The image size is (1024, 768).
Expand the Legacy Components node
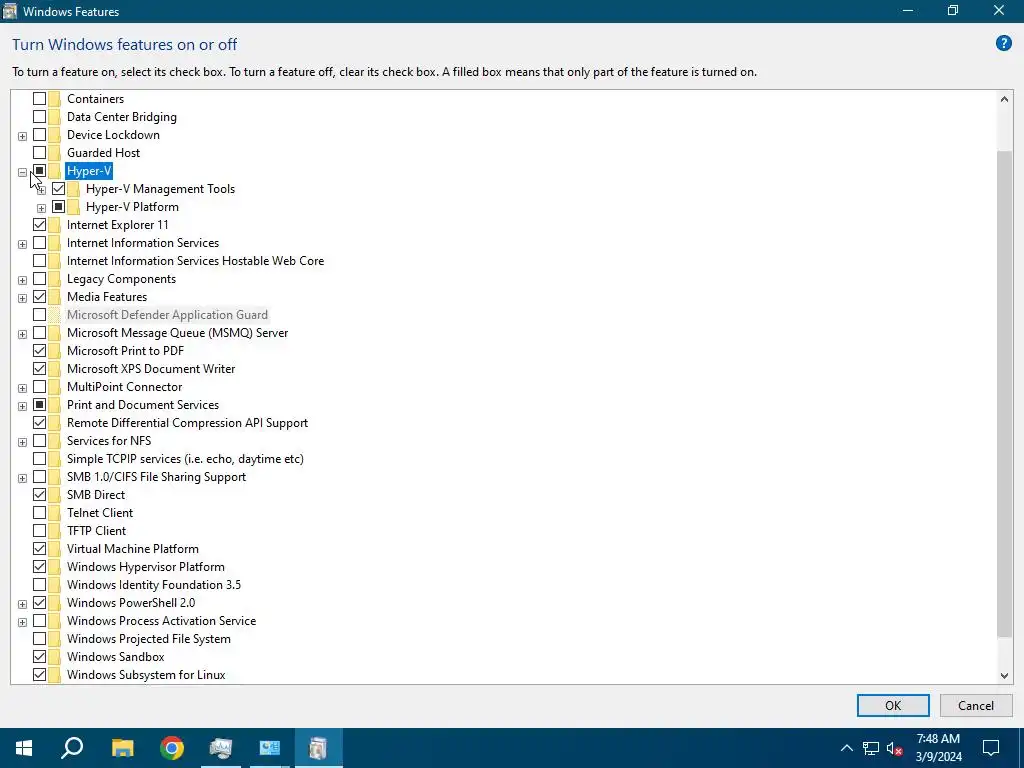[22, 280]
